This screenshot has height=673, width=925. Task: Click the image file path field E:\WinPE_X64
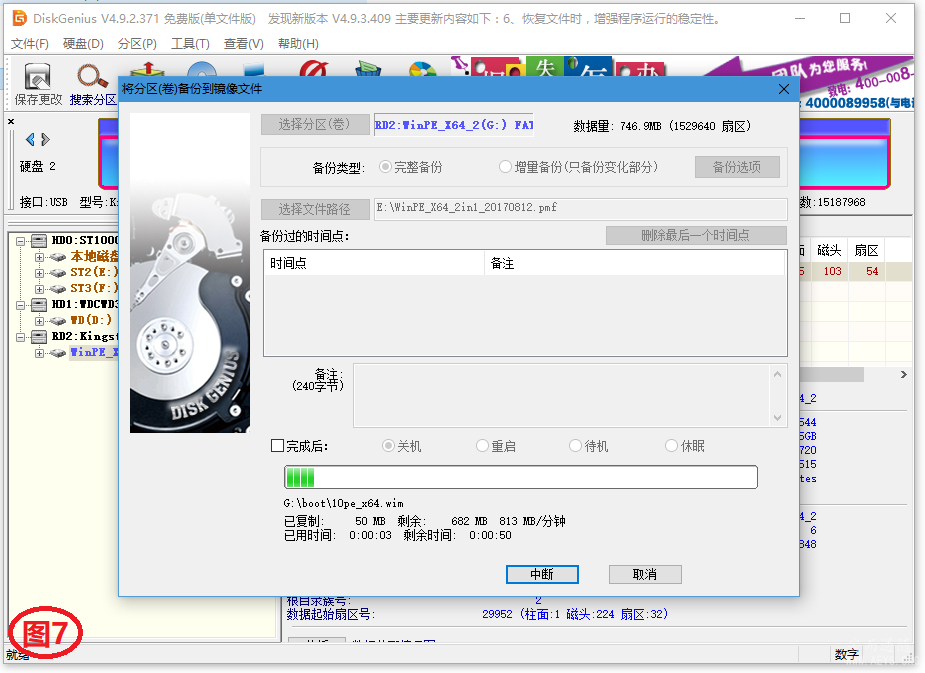[x=580, y=208]
